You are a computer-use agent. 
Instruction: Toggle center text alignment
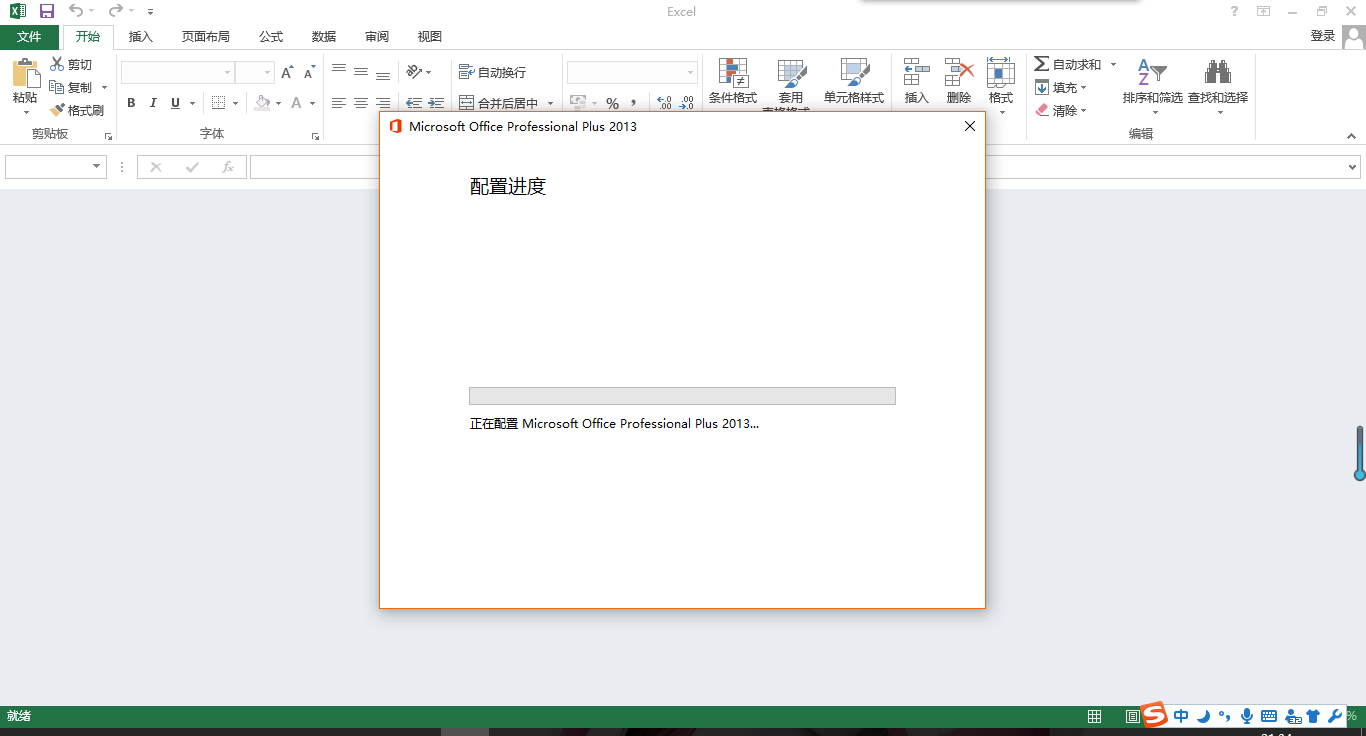[361, 103]
